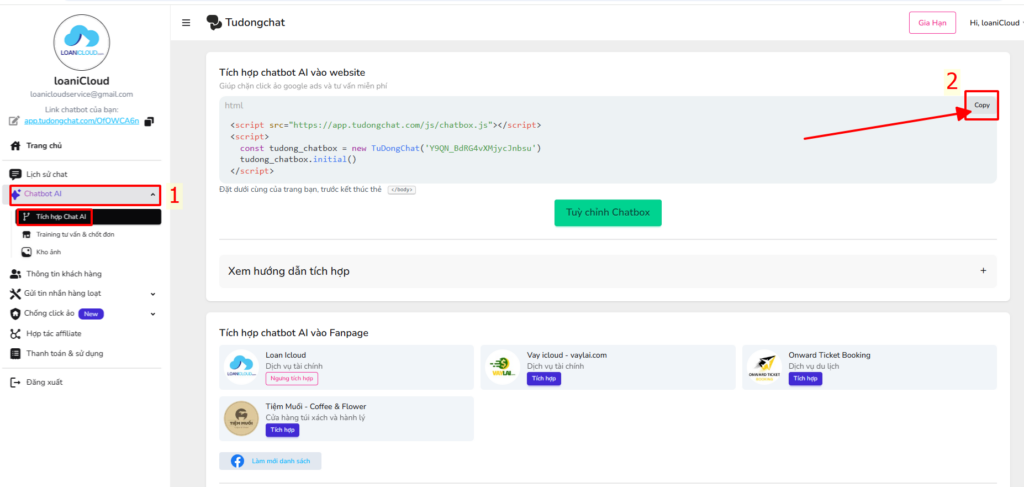Select Tích hợp Chat AI submenu item

89,217
